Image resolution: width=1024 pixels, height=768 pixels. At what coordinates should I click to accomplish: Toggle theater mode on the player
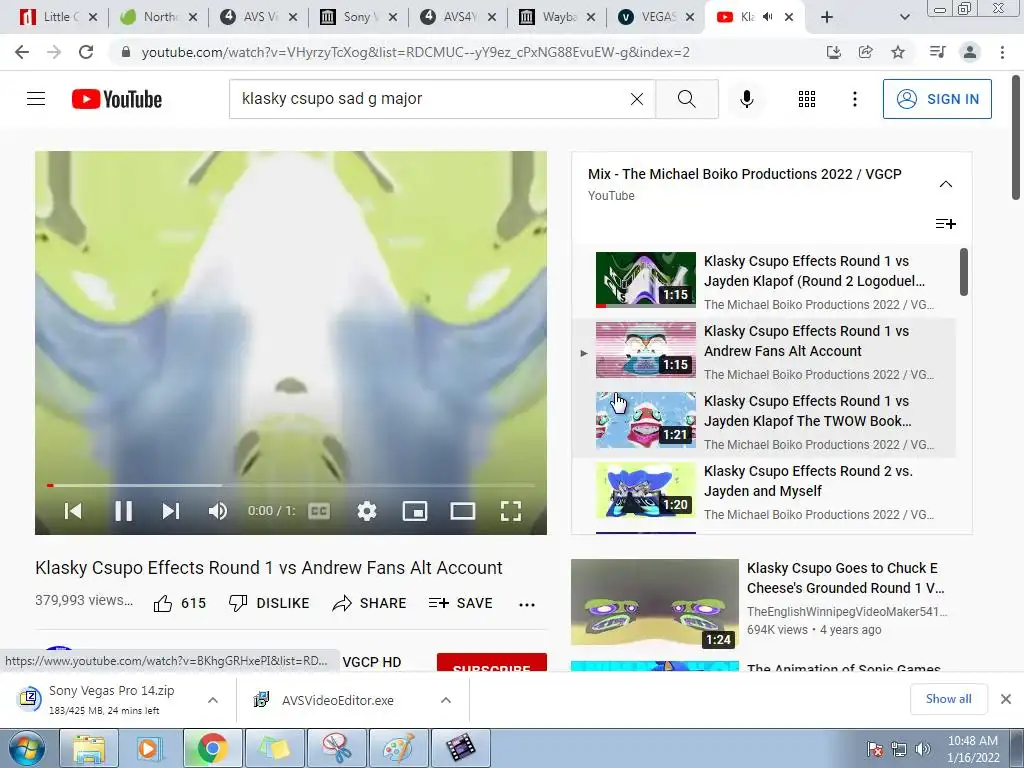click(x=463, y=511)
